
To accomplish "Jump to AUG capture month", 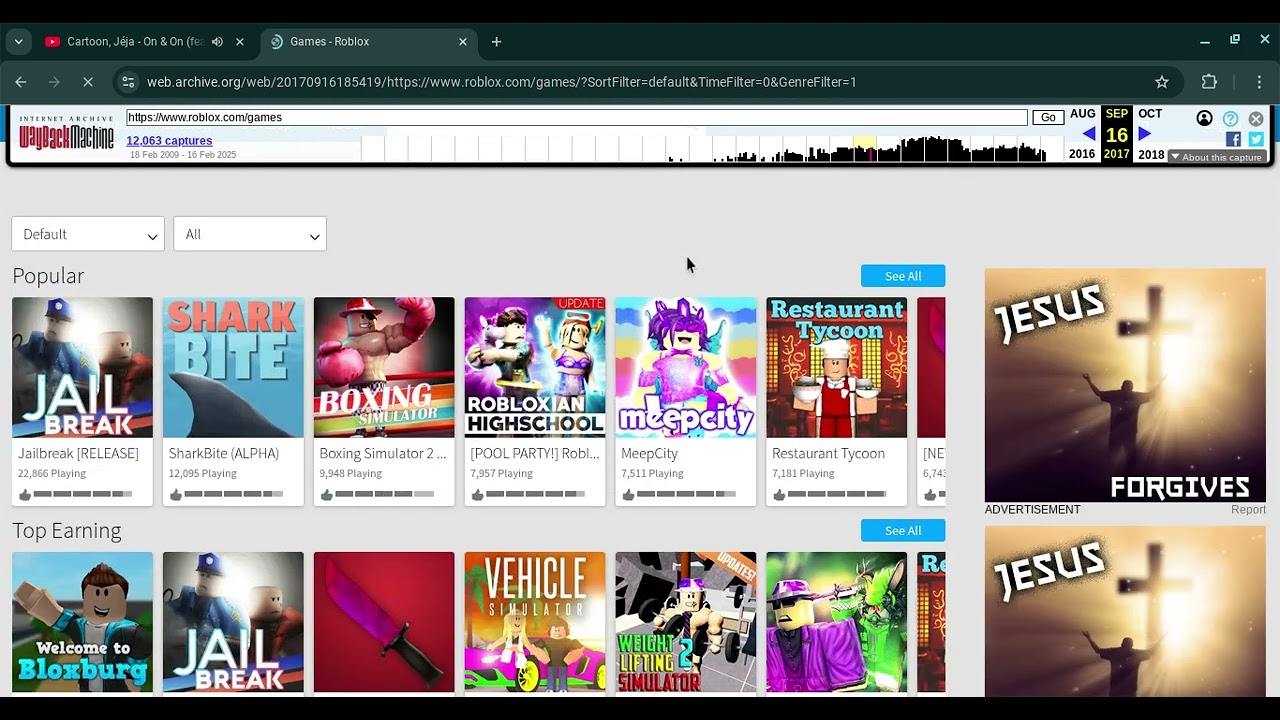I will point(1083,114).
